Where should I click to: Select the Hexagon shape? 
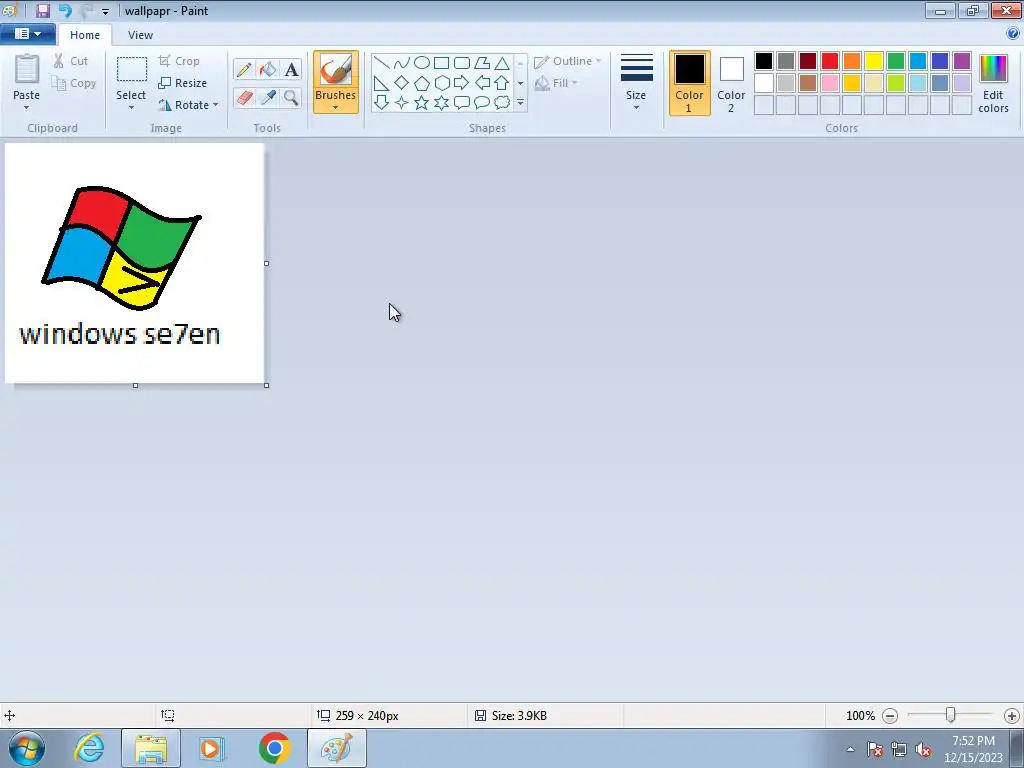coord(441,83)
